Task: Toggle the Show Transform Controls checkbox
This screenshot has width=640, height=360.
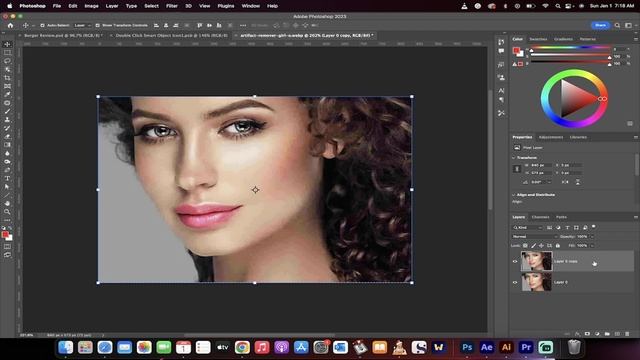Action: click(98, 25)
